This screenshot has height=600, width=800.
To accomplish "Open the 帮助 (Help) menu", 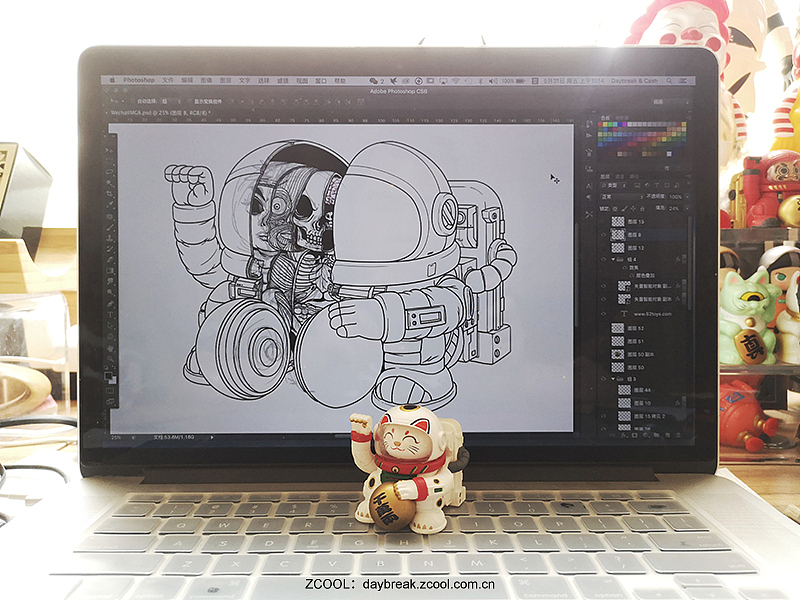I will [340, 81].
